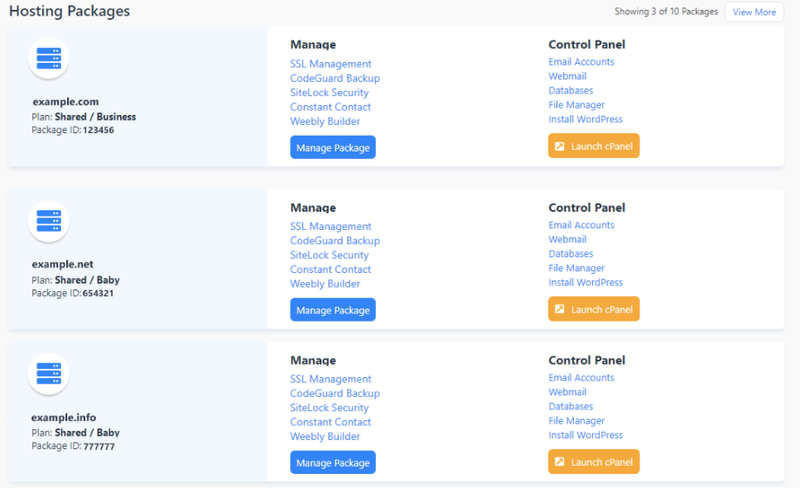Image resolution: width=800 pixels, height=488 pixels.
Task: Open Email Accounts for example.com
Action: [581, 62]
